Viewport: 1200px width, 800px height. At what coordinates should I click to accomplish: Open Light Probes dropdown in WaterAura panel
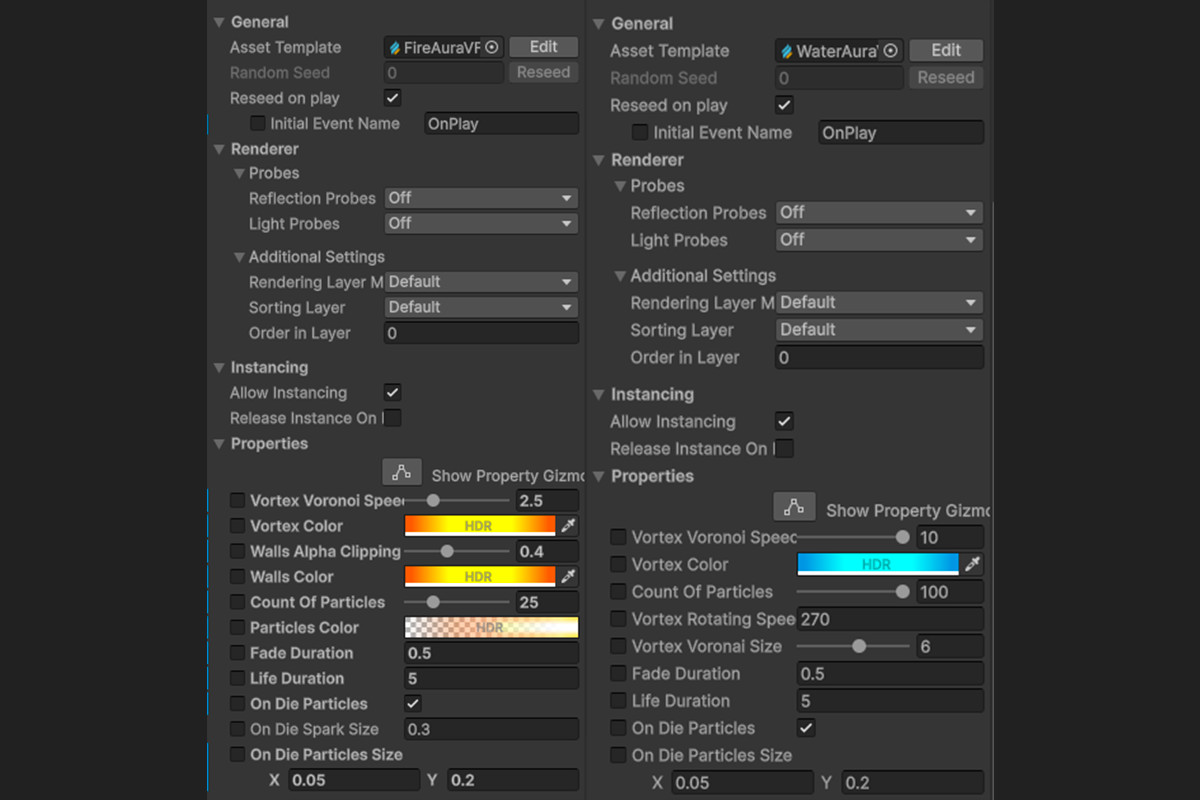pyautogui.click(x=880, y=240)
